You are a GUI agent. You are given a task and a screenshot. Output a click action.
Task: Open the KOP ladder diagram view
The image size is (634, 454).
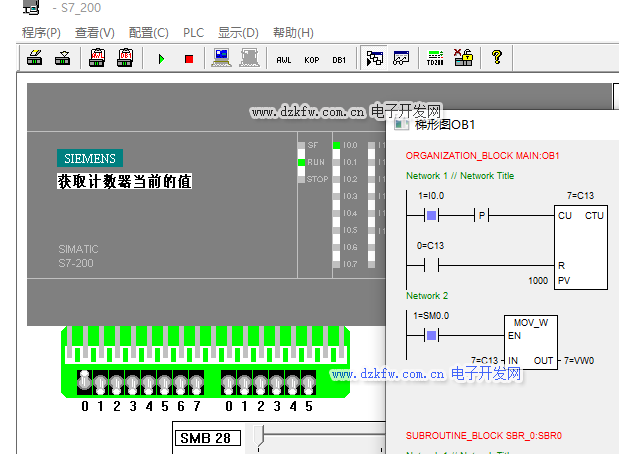click(x=312, y=59)
